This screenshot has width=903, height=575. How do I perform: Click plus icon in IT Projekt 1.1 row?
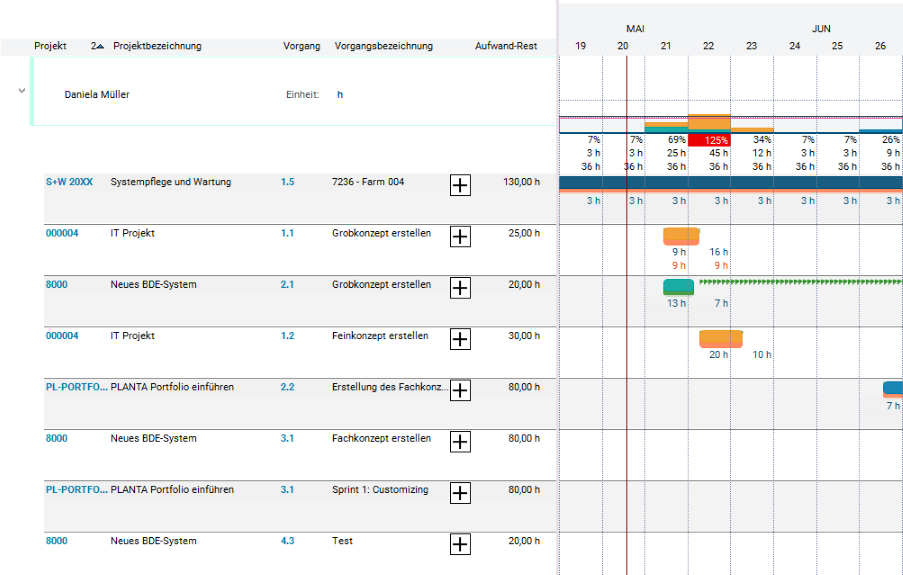(460, 236)
